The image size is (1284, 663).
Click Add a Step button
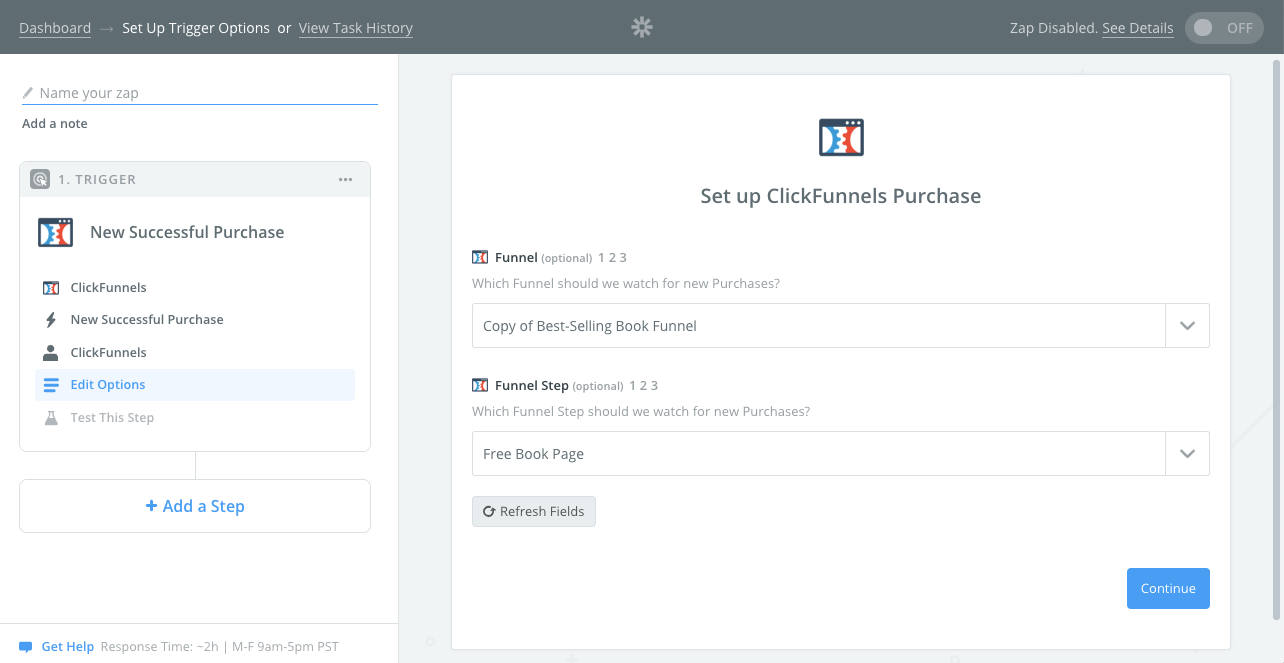[195, 506]
